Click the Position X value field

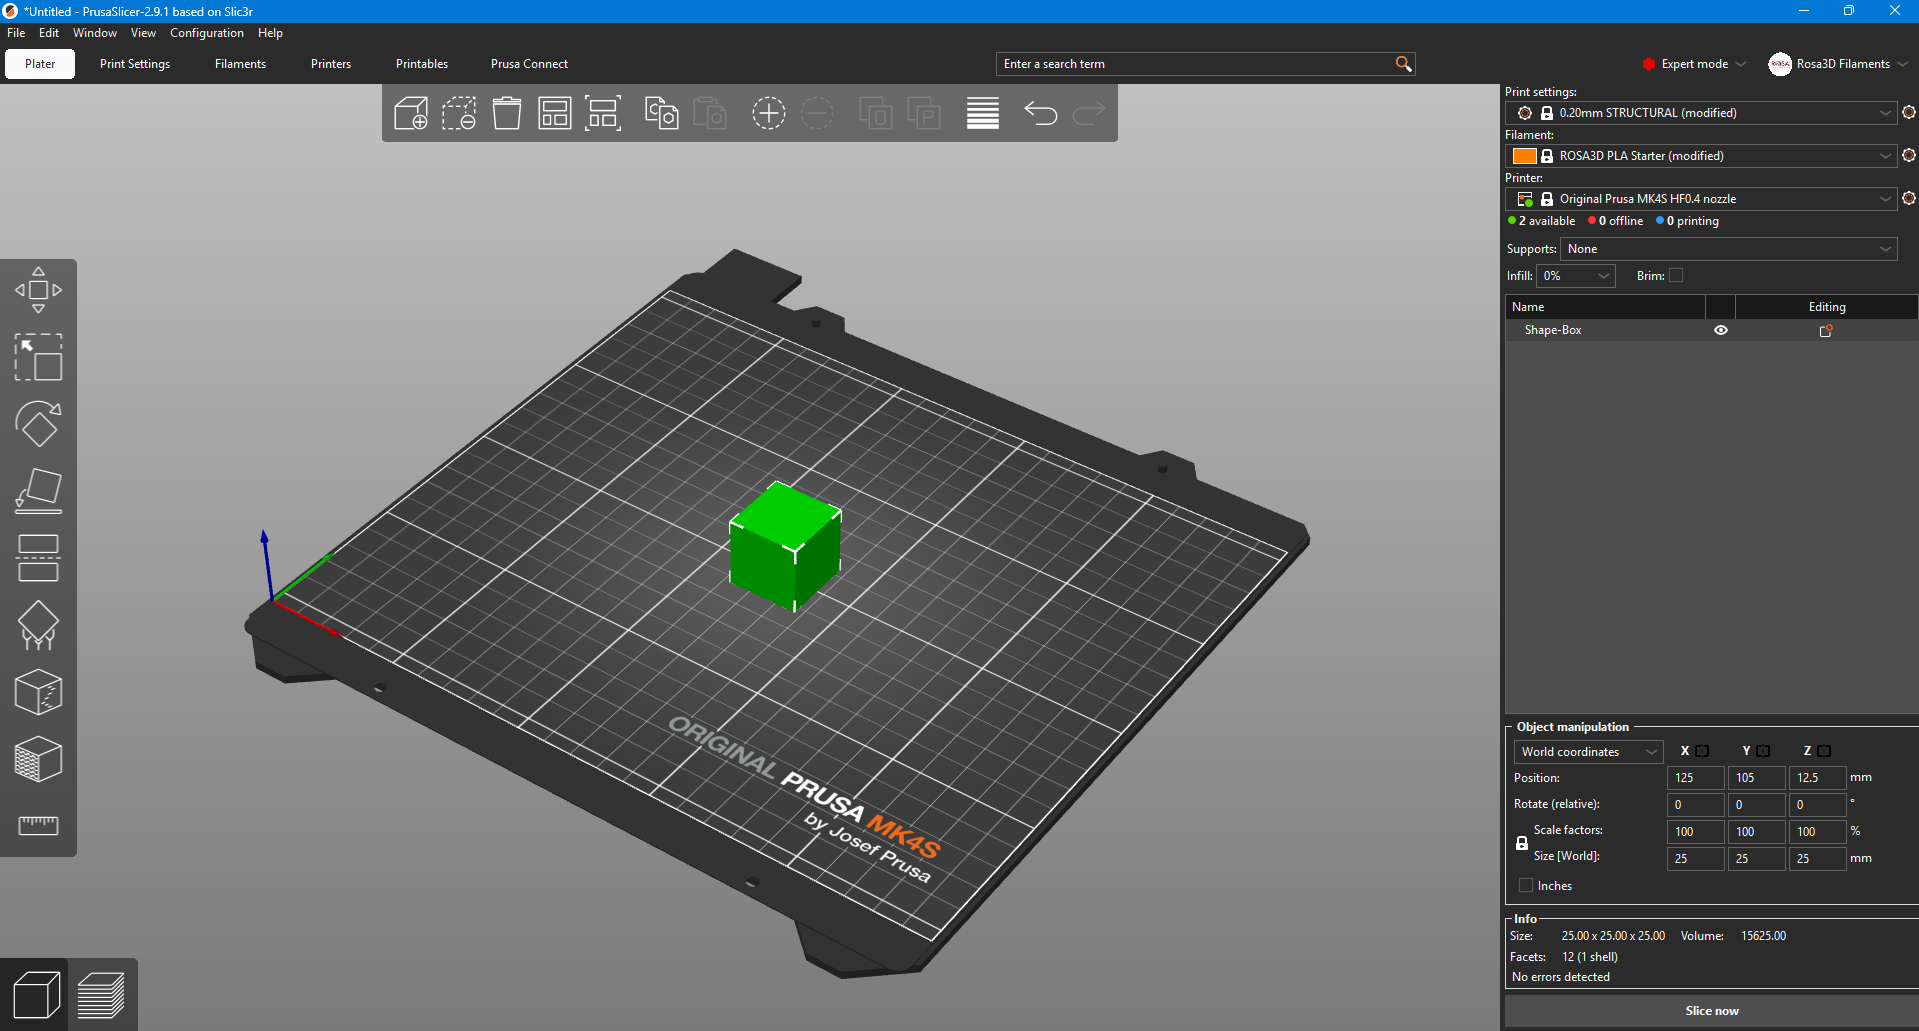click(x=1695, y=778)
